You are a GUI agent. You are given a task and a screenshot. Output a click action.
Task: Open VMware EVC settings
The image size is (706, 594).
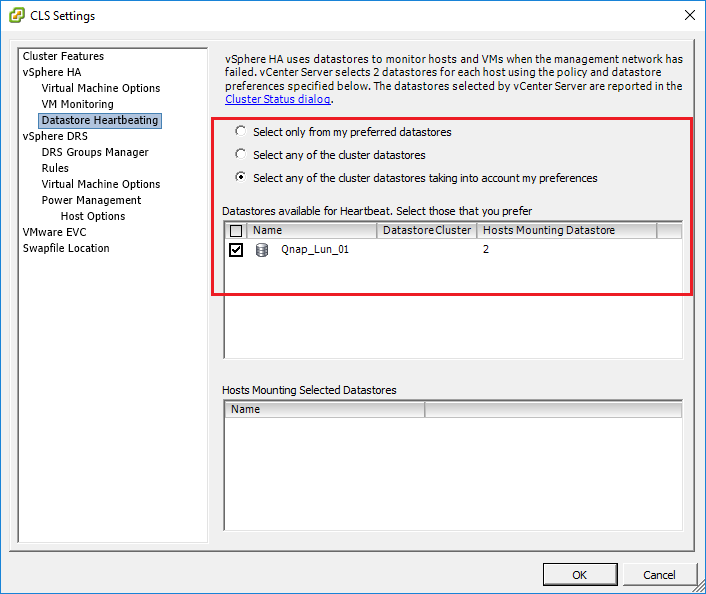pos(54,232)
